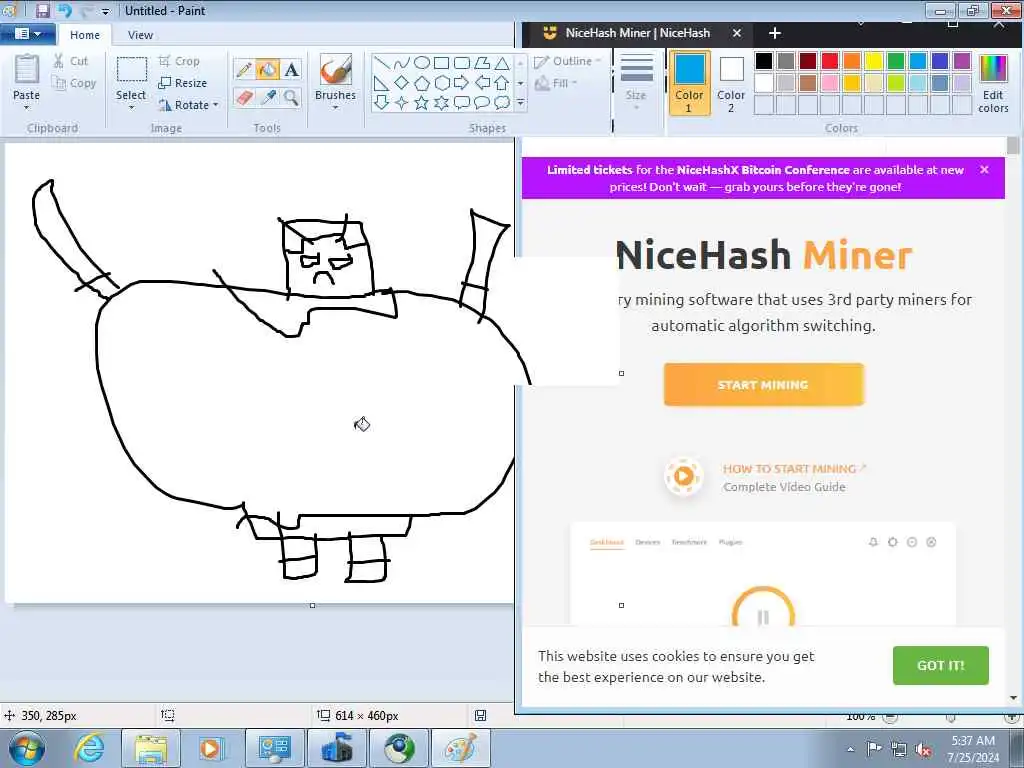Select the Text tool marked A
This screenshot has width=1024, height=768.
point(291,69)
